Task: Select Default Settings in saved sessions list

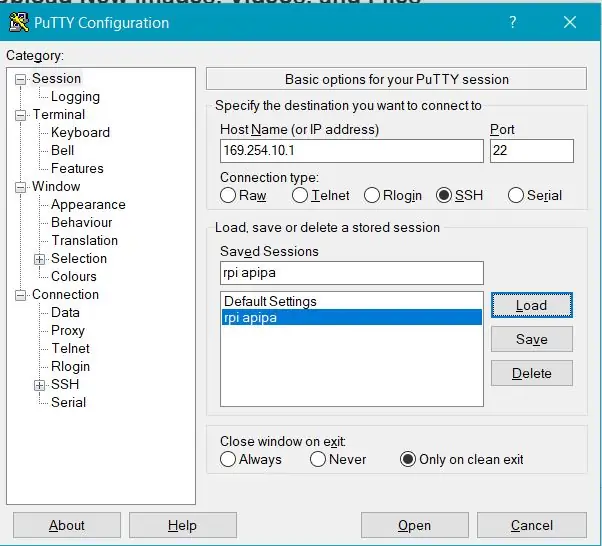Action: (352, 301)
